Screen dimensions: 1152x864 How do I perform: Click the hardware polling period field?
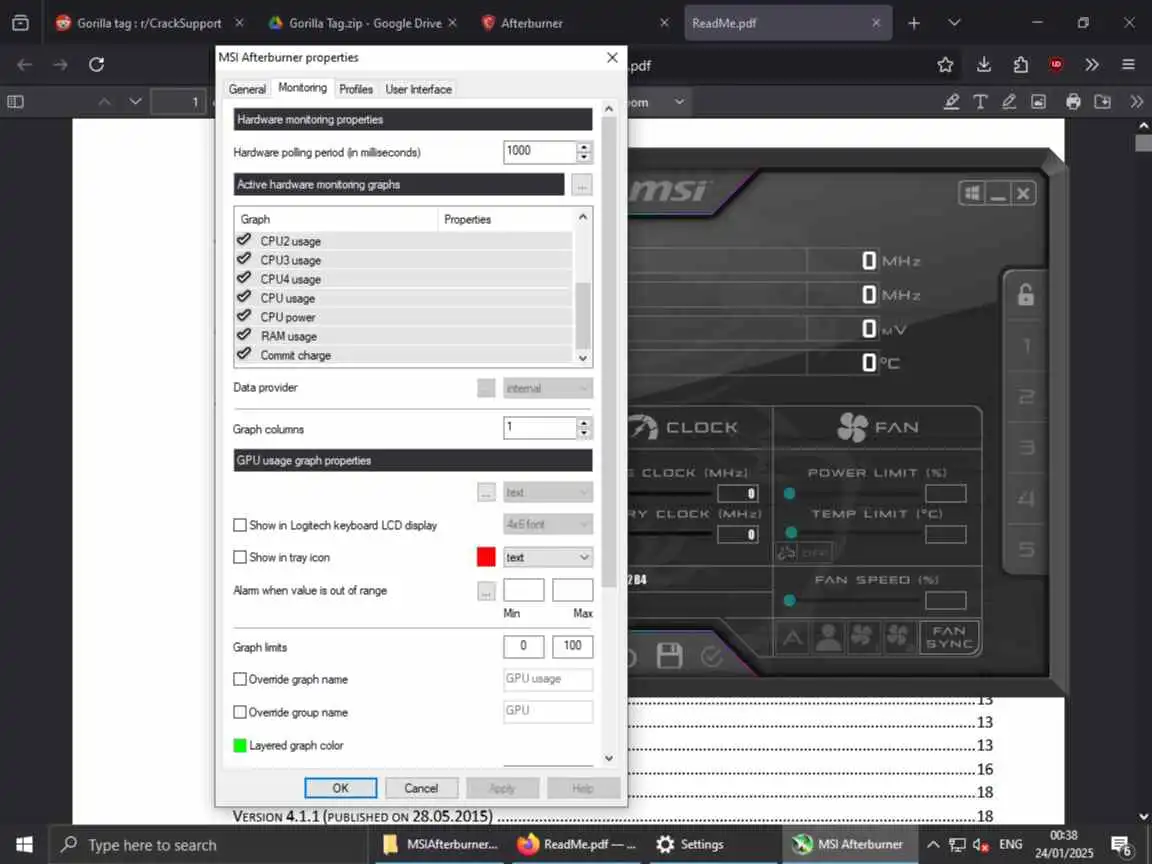[x=540, y=151]
